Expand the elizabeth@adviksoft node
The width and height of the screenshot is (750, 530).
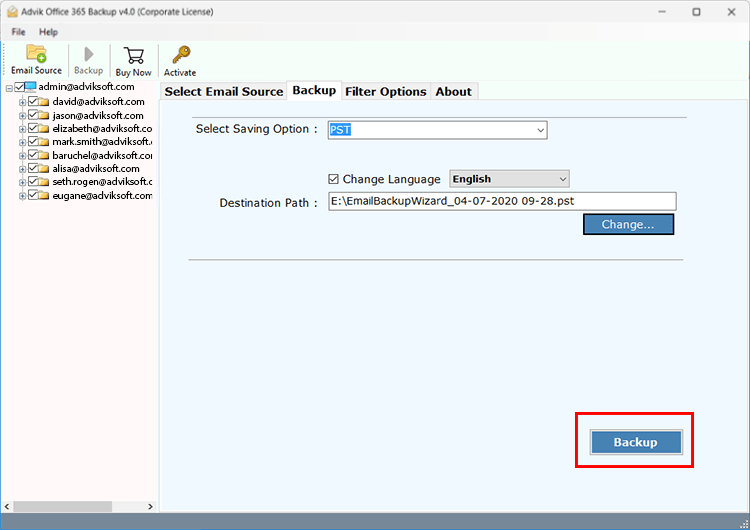click(x=22, y=129)
